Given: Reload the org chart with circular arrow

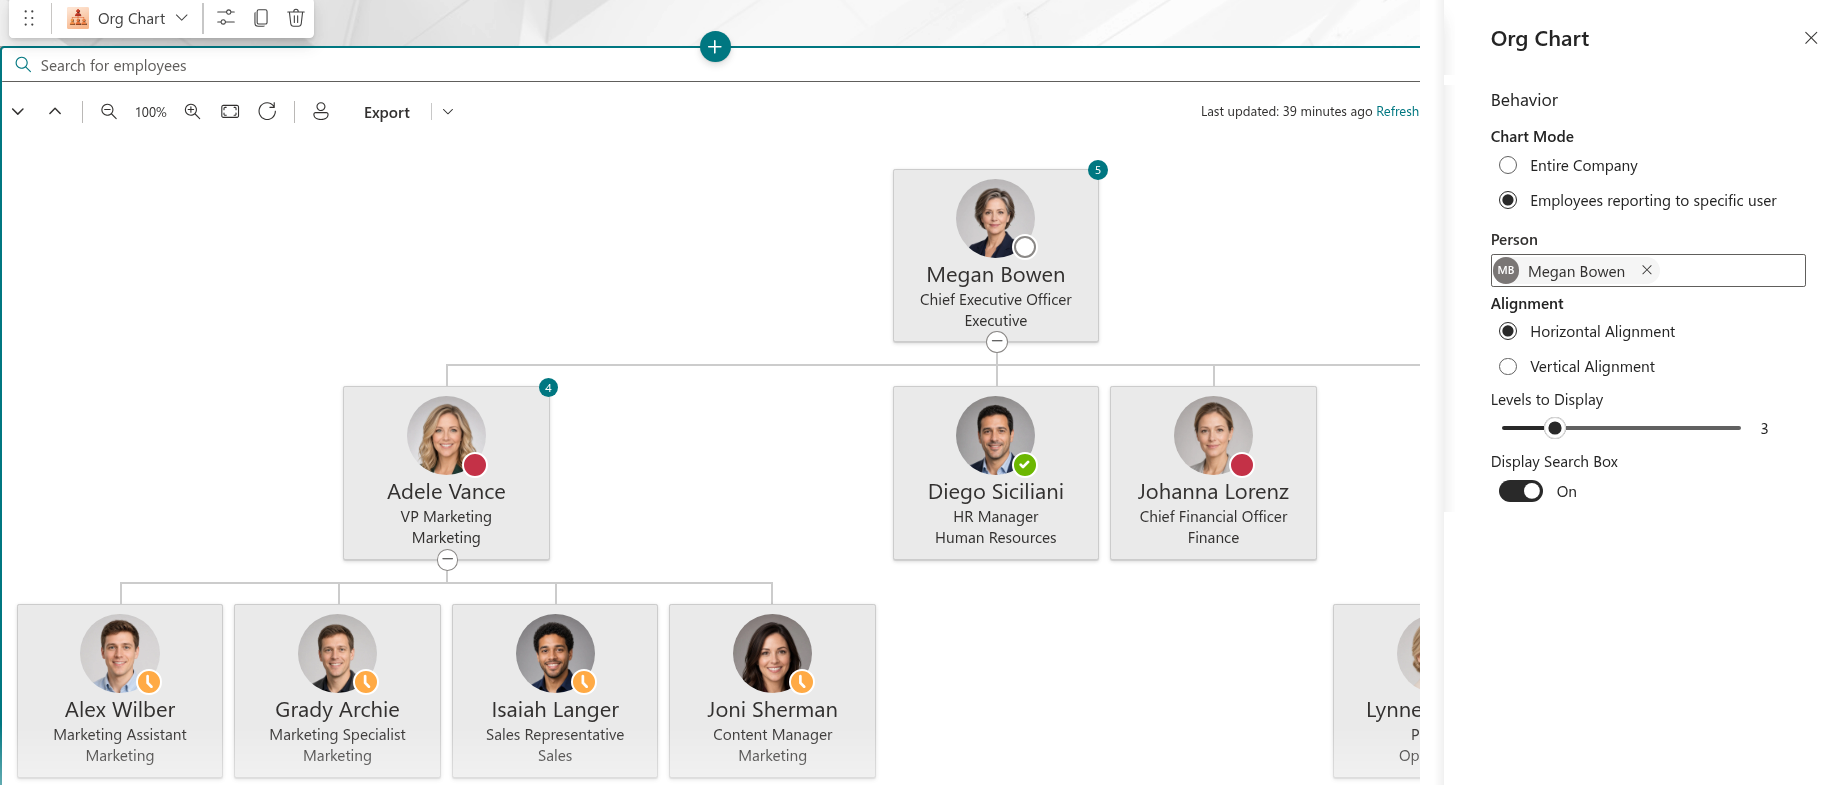Looking at the screenshot, I should (x=267, y=112).
